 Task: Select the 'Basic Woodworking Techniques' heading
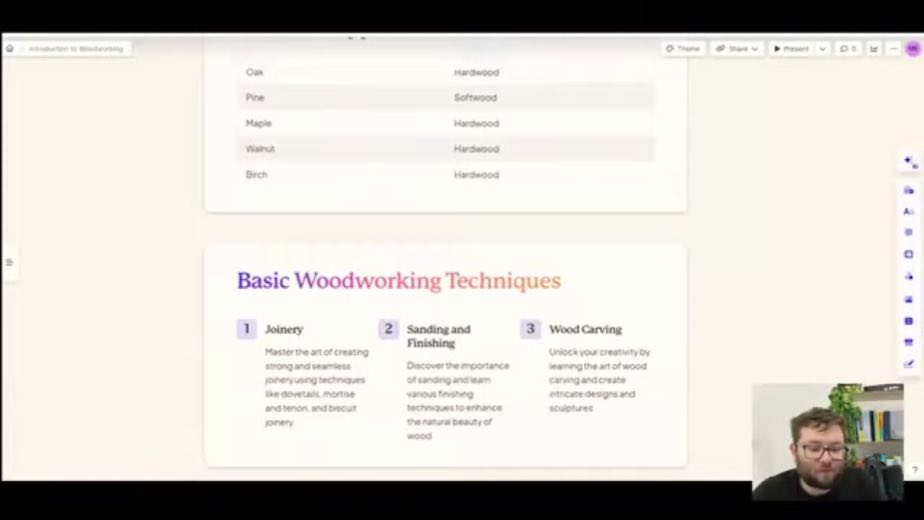(399, 281)
